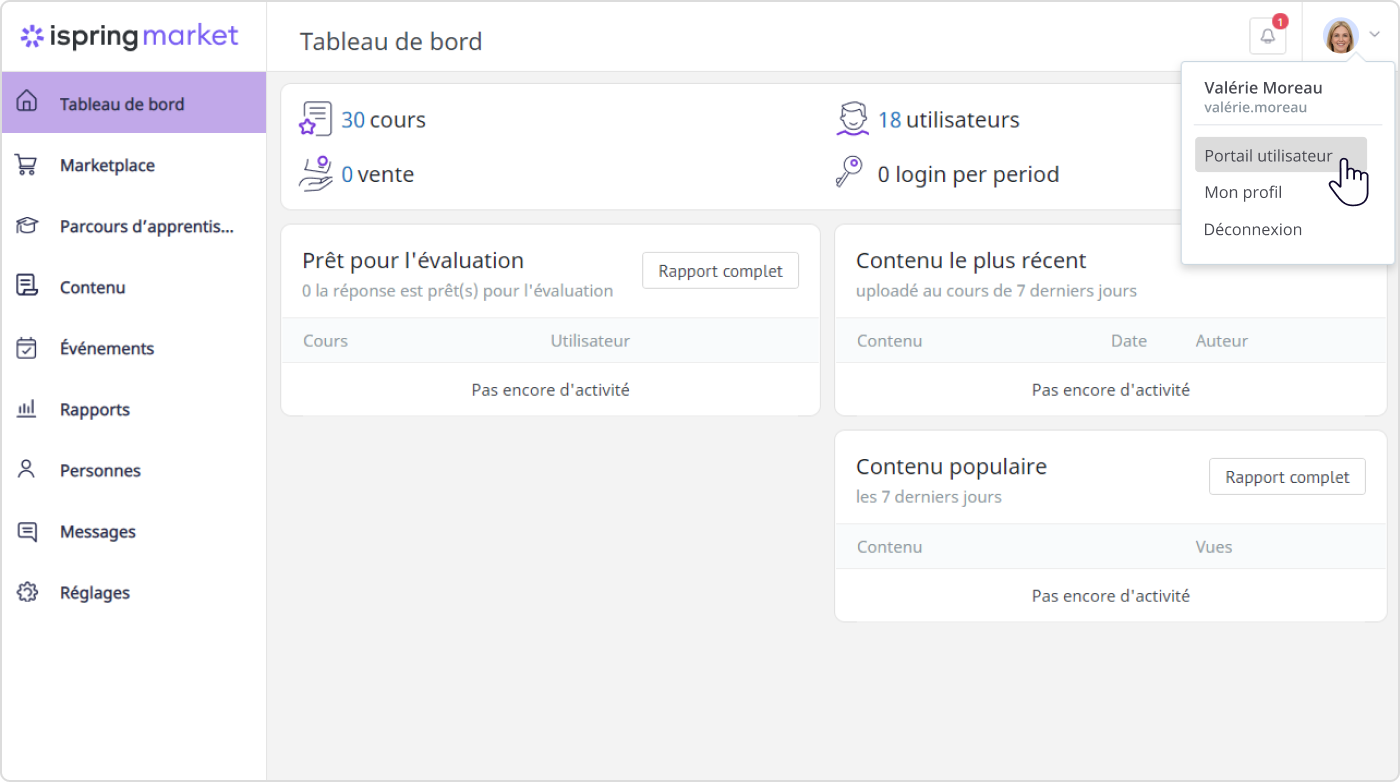Select Déconnexion to log out
Image resolution: width=1400 pixels, height=782 pixels.
(1253, 229)
